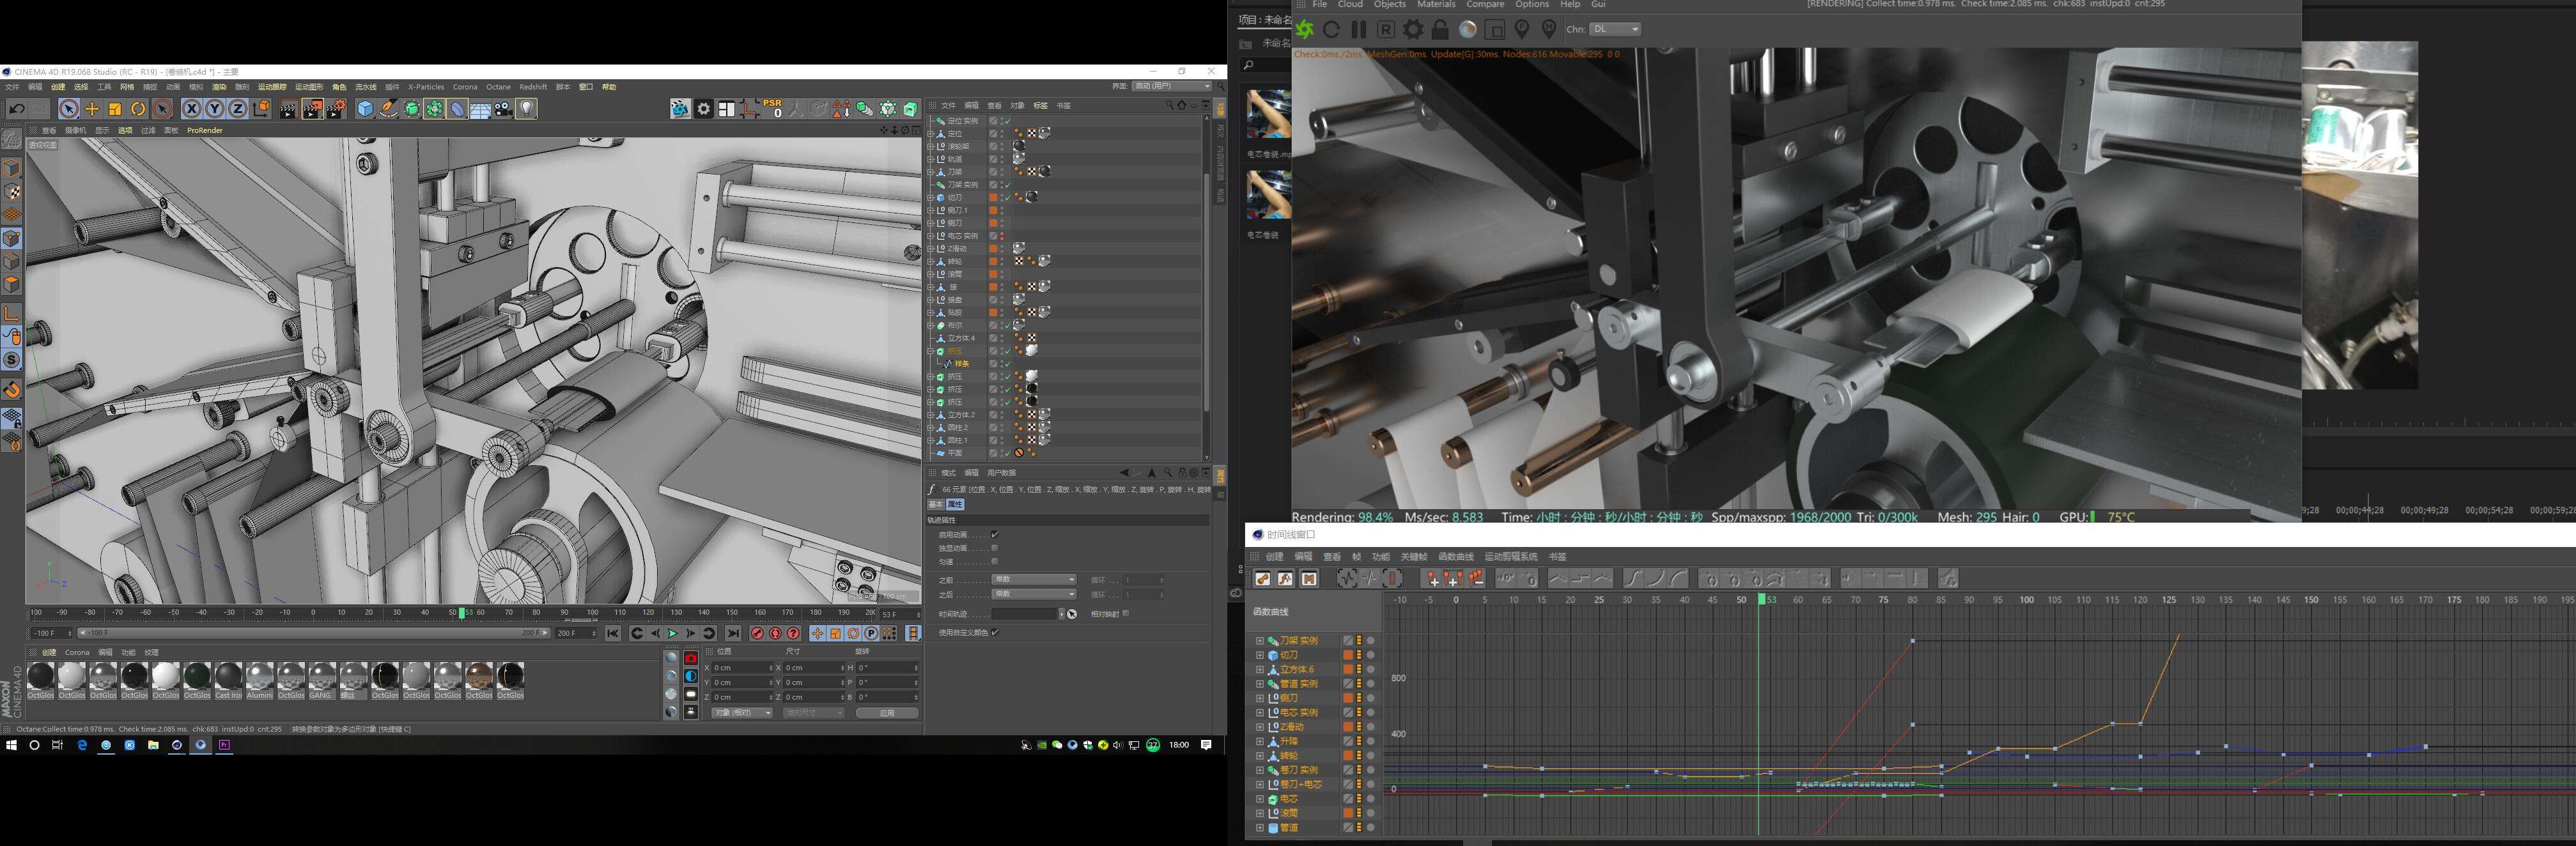The height and width of the screenshot is (846, 2576).
Task: Click the Rotate tool icon
Action: point(138,109)
